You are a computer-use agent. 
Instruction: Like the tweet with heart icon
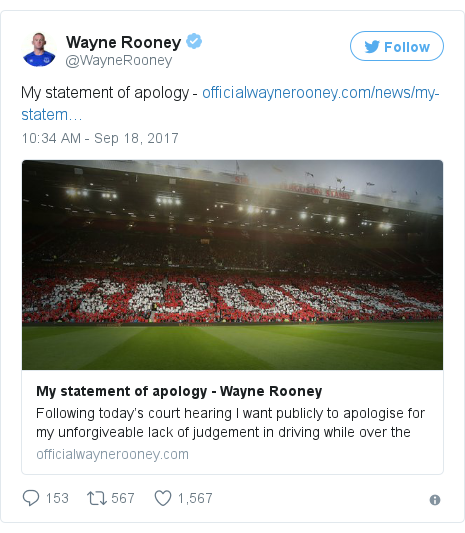coord(163,498)
